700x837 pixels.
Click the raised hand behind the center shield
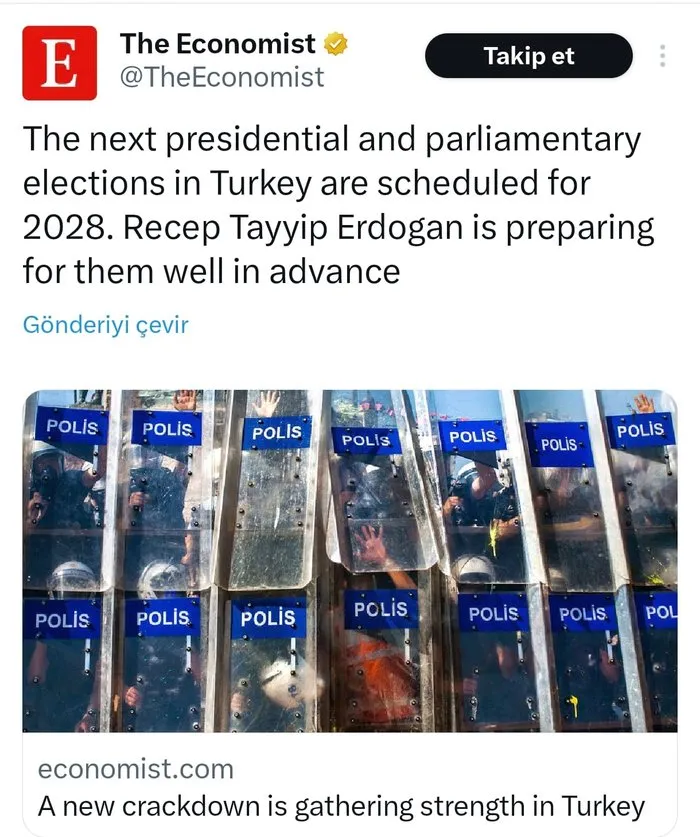click(x=371, y=543)
